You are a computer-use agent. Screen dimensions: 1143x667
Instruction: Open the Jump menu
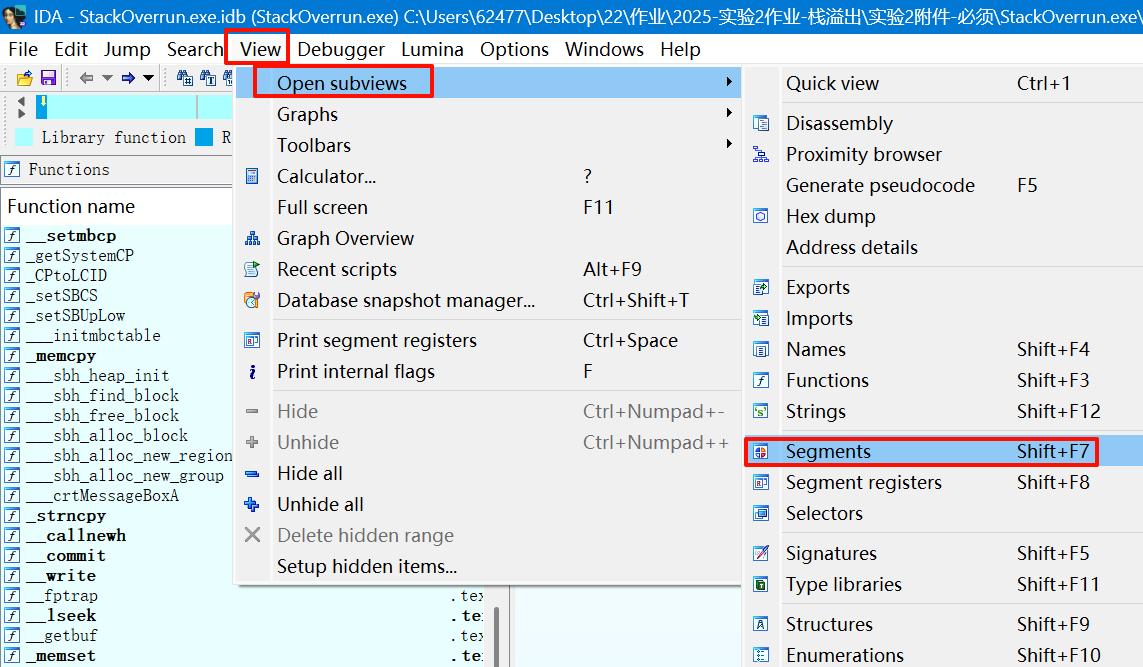click(127, 50)
